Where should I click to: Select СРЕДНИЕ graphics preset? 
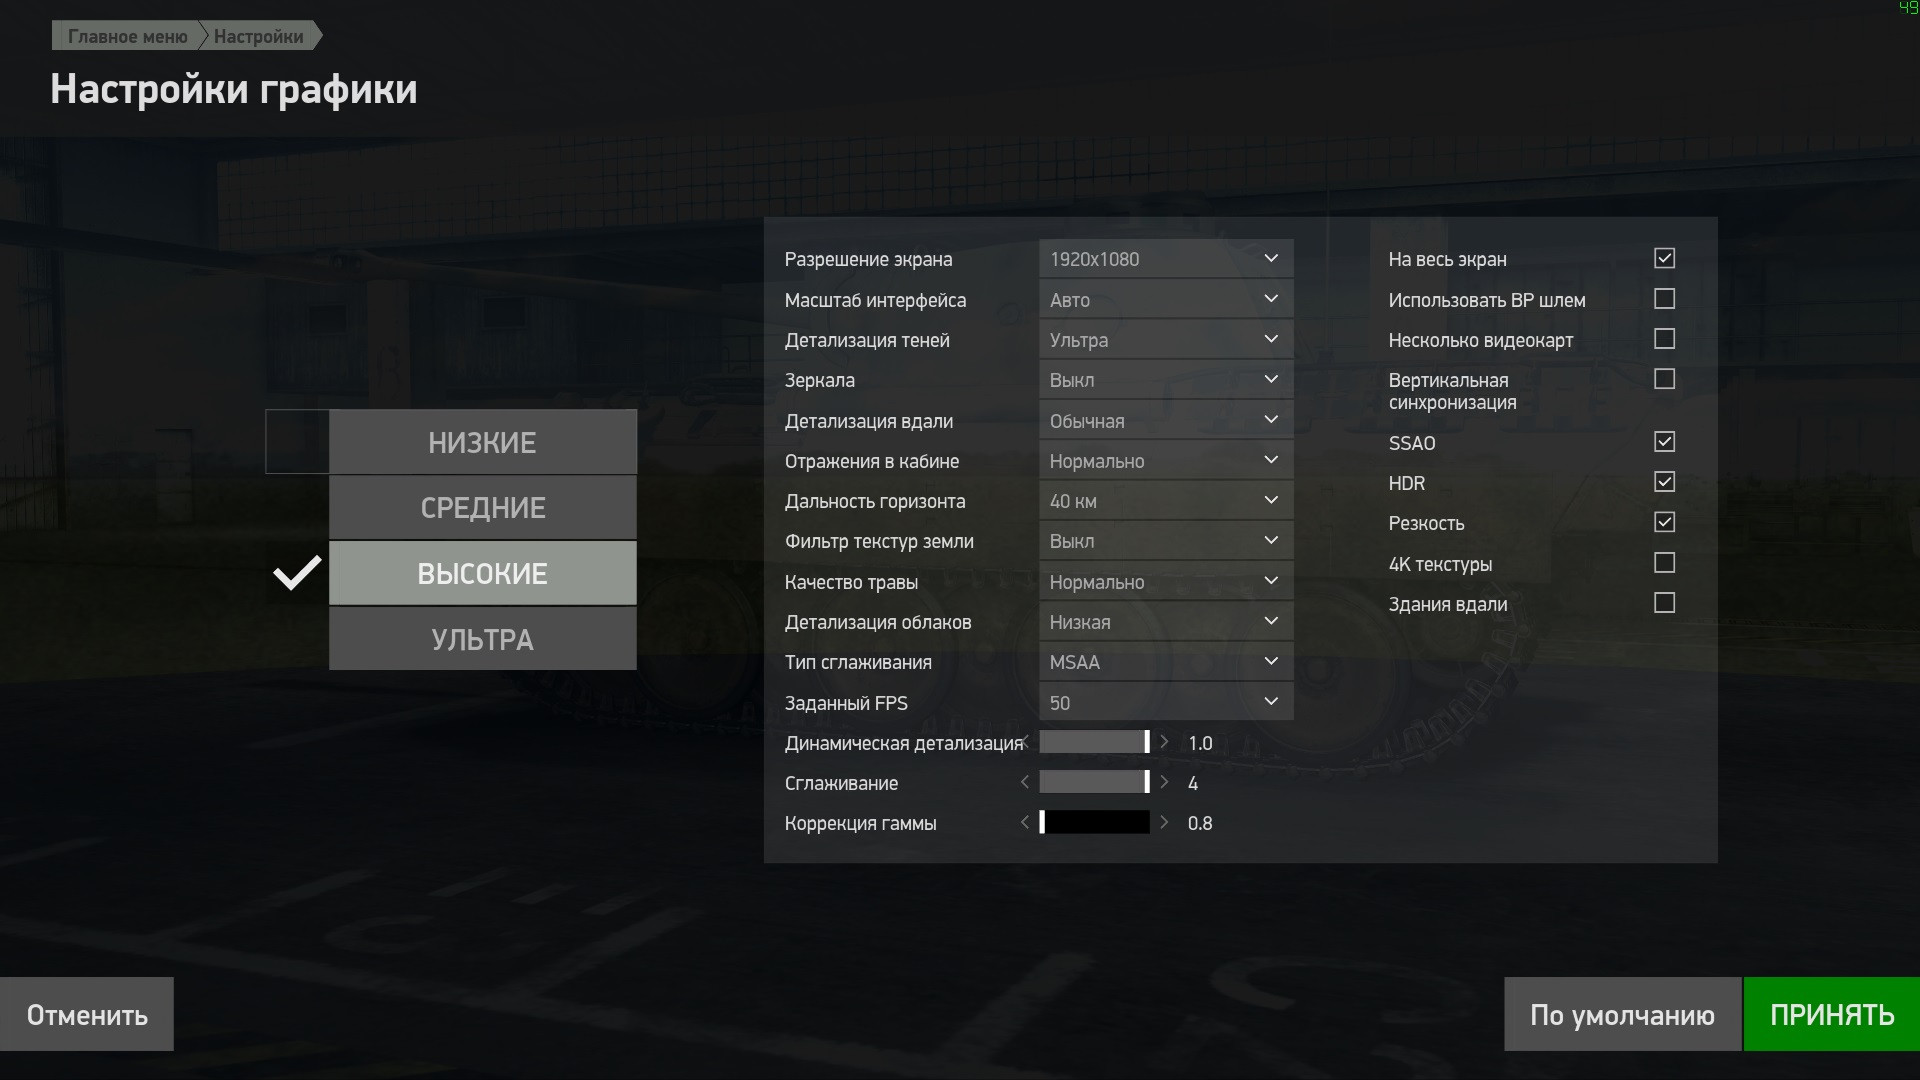pyautogui.click(x=482, y=507)
